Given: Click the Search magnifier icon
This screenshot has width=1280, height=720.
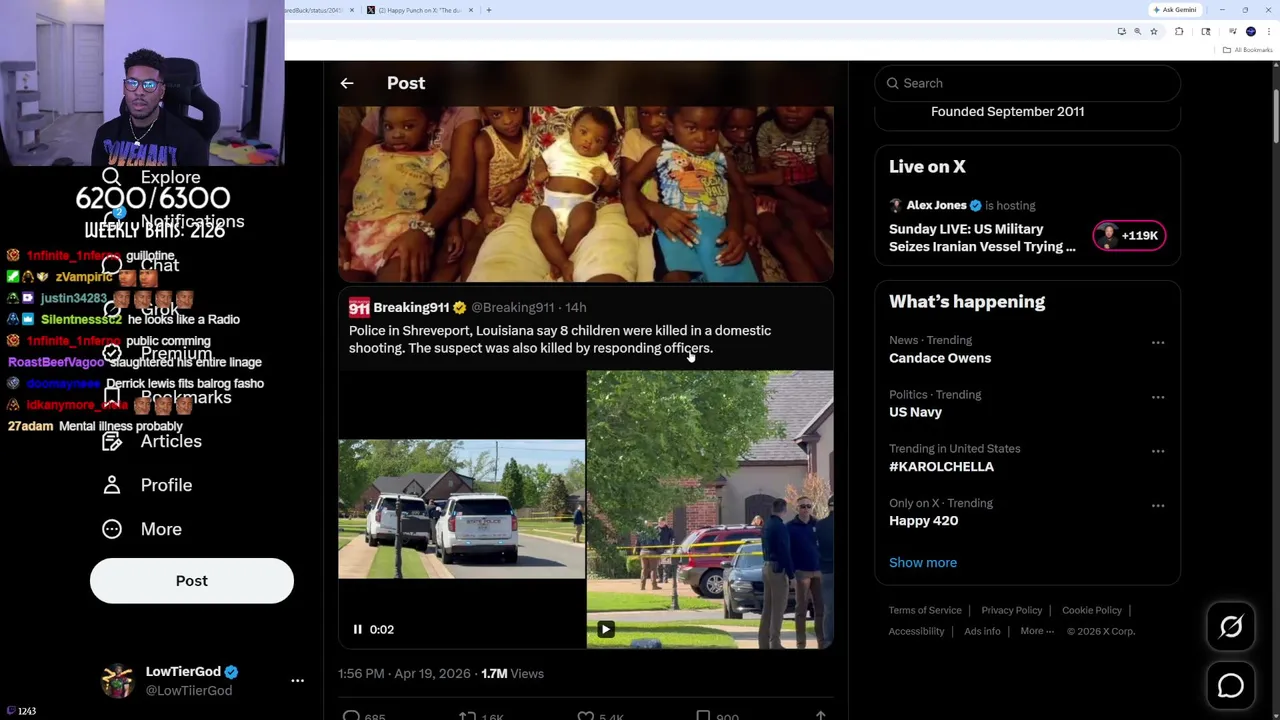Looking at the screenshot, I should (893, 83).
